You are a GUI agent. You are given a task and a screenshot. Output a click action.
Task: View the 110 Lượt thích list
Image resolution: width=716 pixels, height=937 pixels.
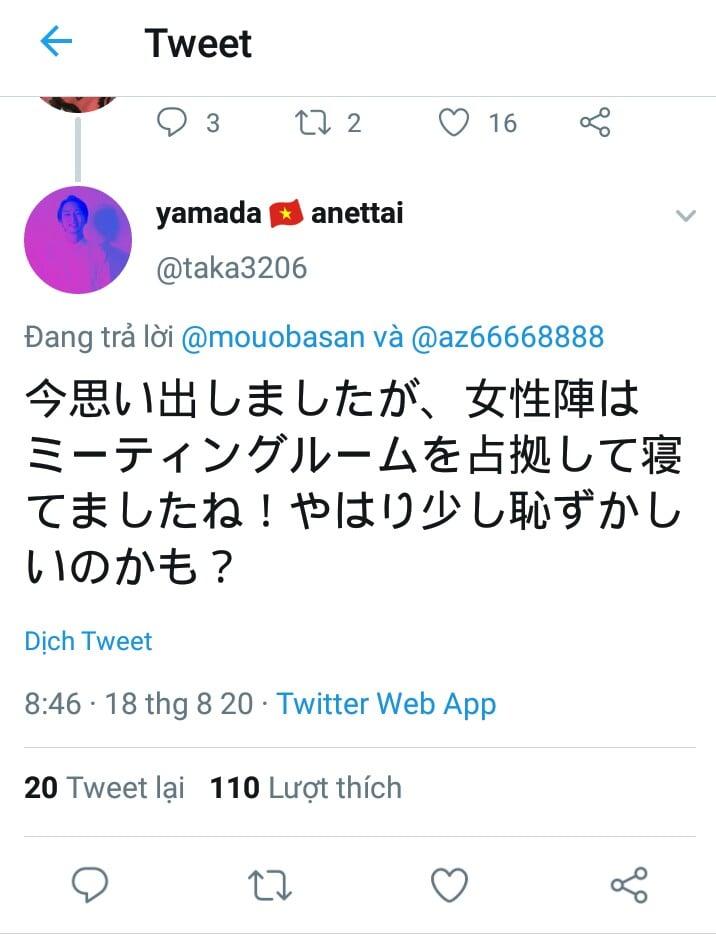305,788
